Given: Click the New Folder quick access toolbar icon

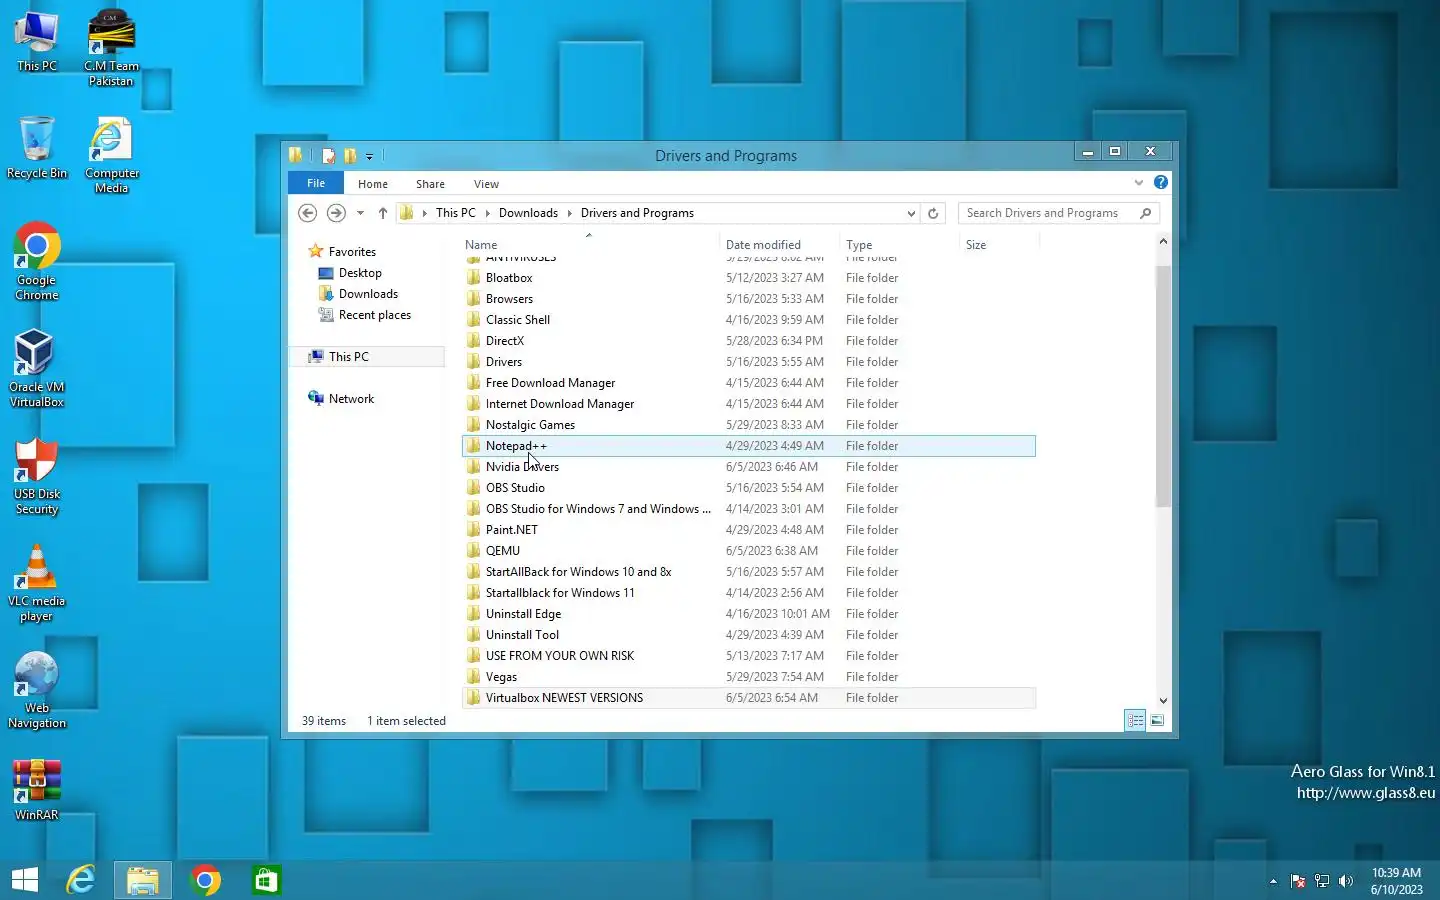Looking at the screenshot, I should point(350,155).
